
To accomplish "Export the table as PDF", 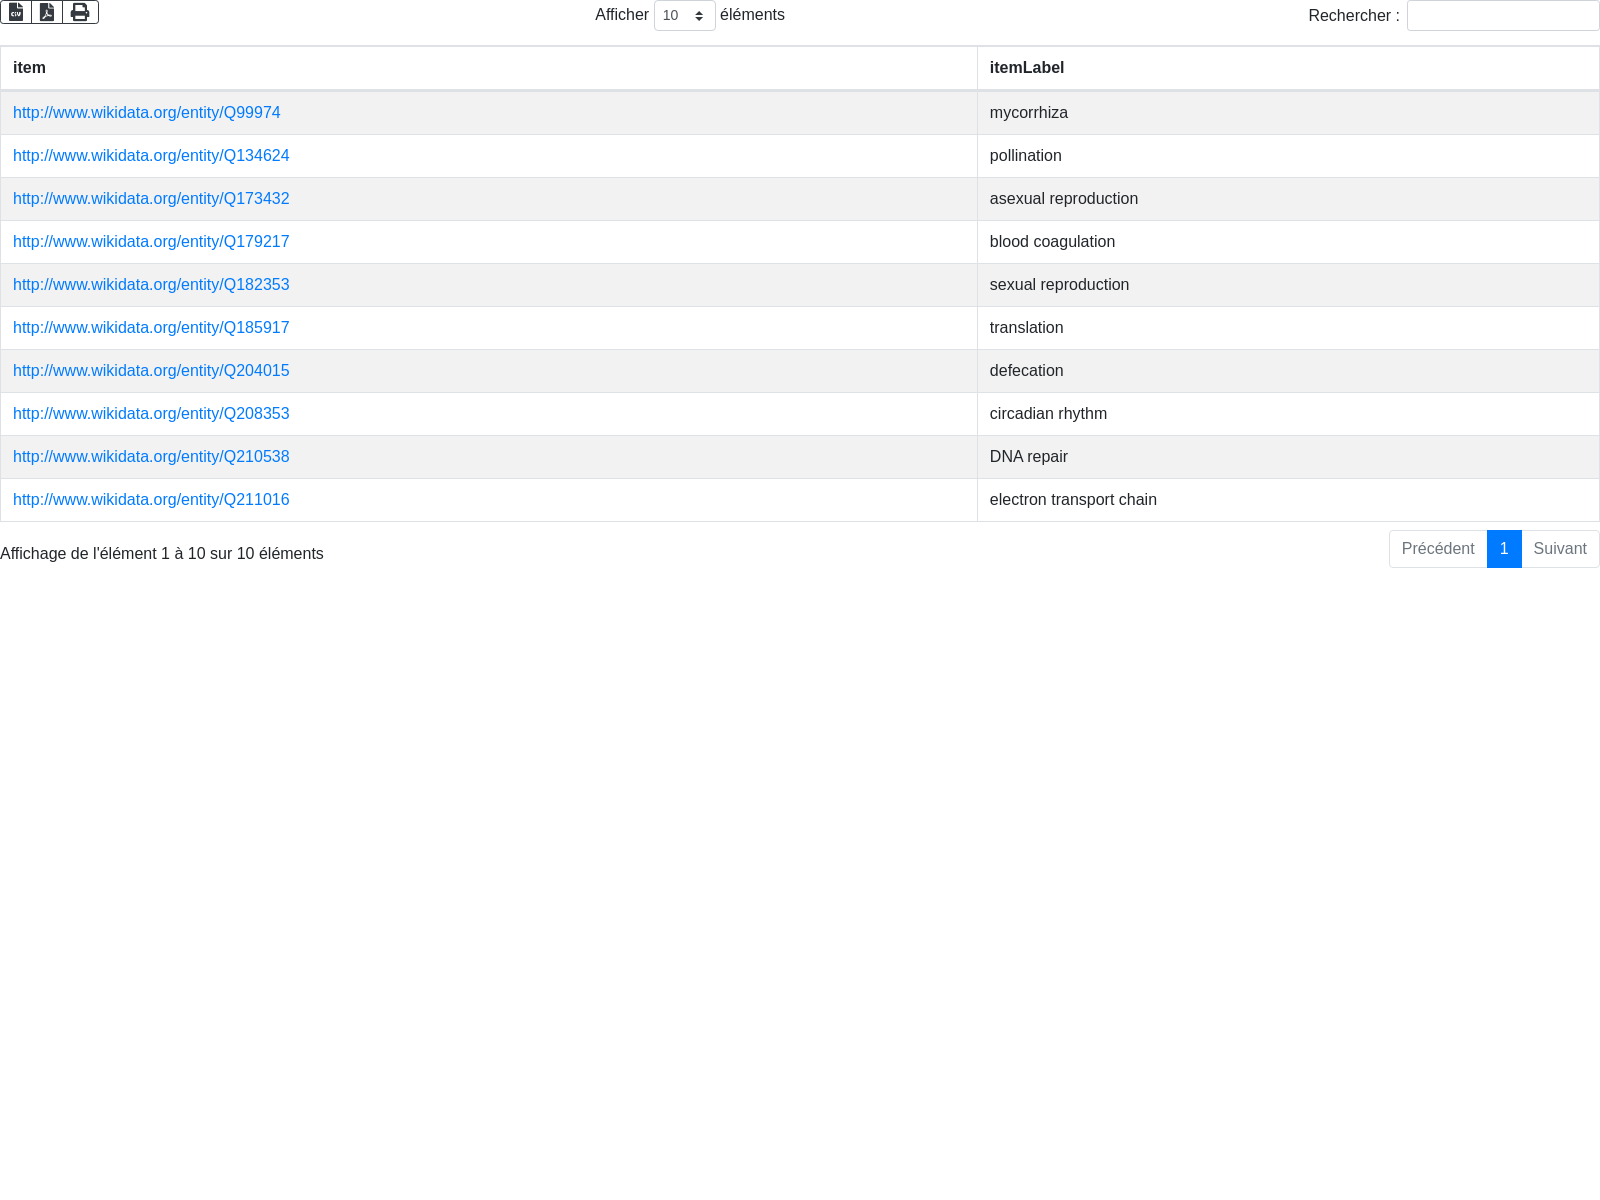I will pos(47,12).
